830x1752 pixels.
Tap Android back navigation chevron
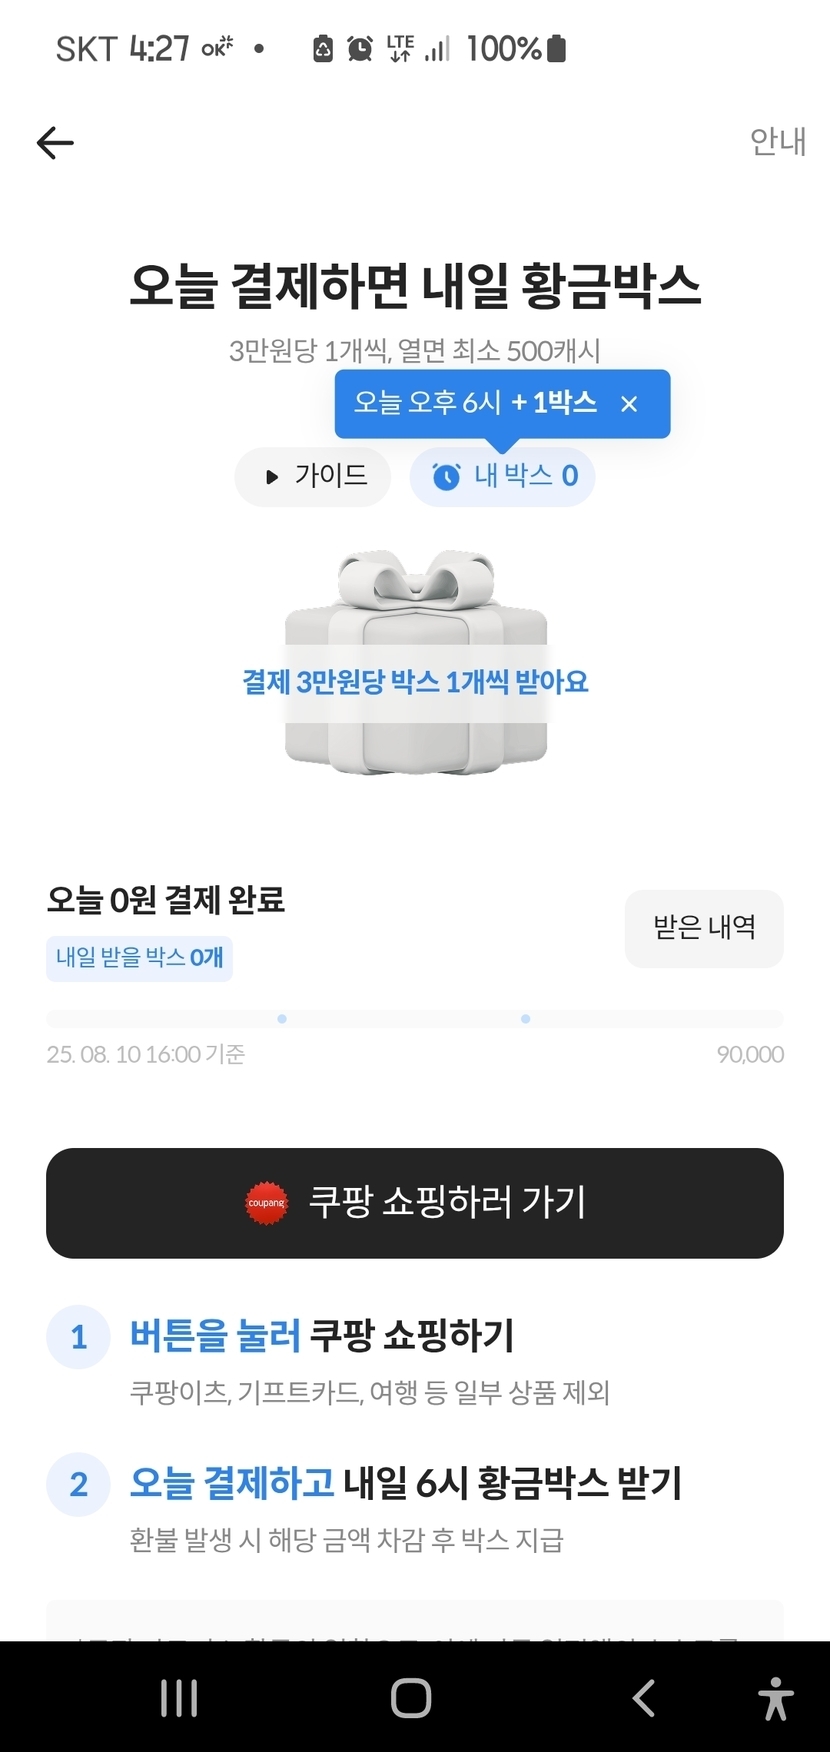click(x=644, y=1698)
